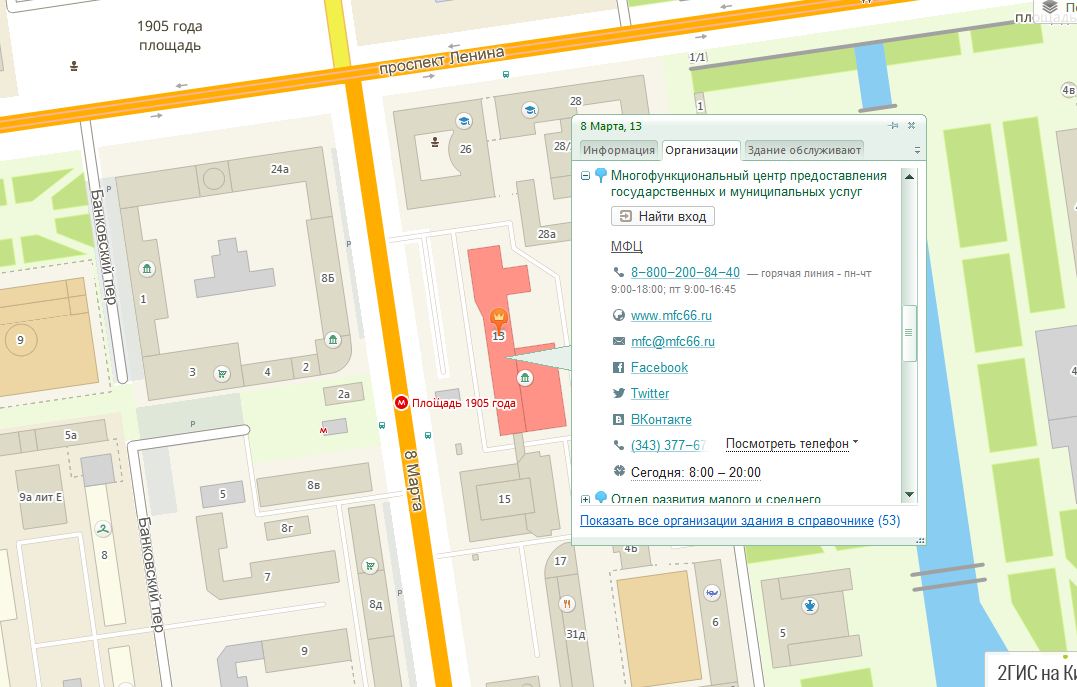This screenshot has width=1077, height=687.
Task: Click hotline number 8-800-200-84-40
Action: click(x=685, y=273)
